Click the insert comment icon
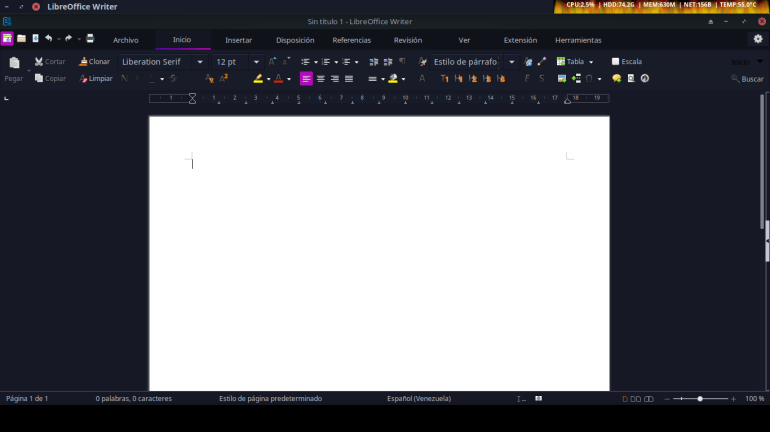The image size is (770, 432). coord(616,79)
